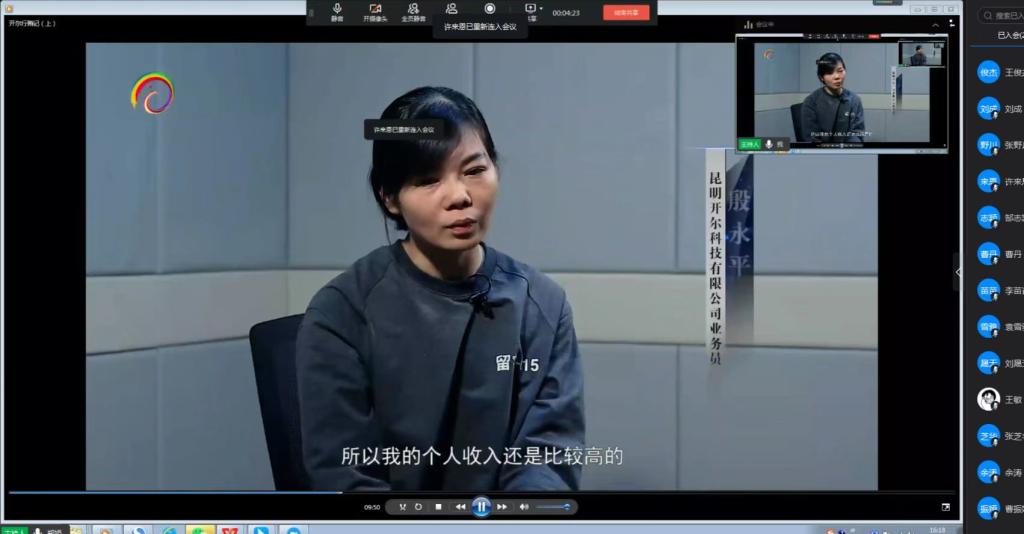The height and width of the screenshot is (534, 1024).
Task: Click the video seek progress bar
Action: click(x=482, y=492)
